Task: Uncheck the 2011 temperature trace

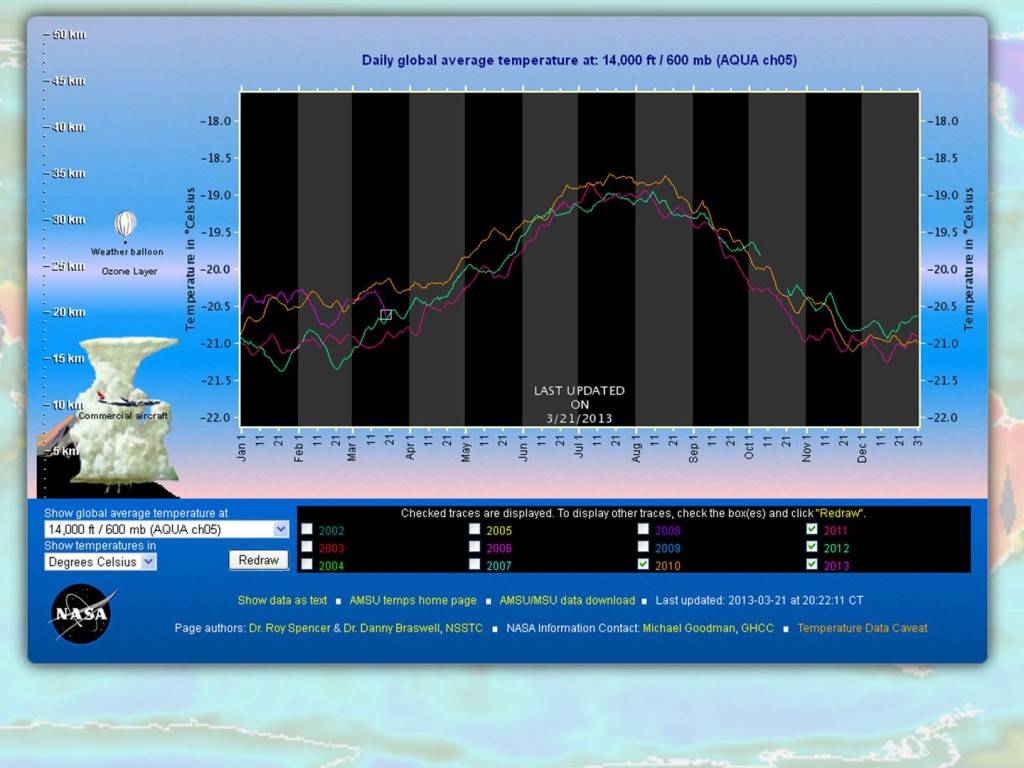Action: point(813,529)
